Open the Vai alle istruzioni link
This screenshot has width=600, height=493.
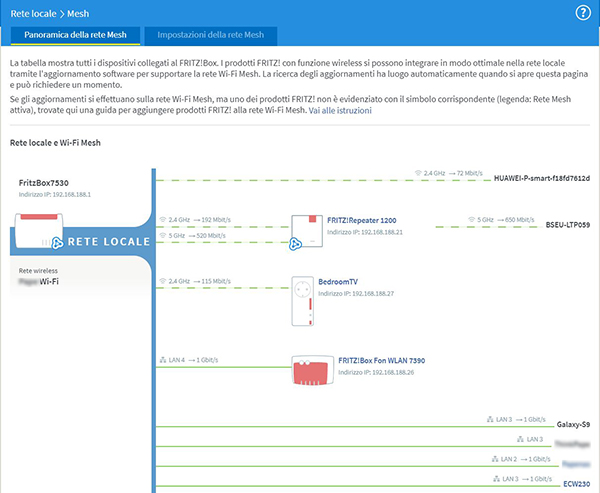coord(340,111)
